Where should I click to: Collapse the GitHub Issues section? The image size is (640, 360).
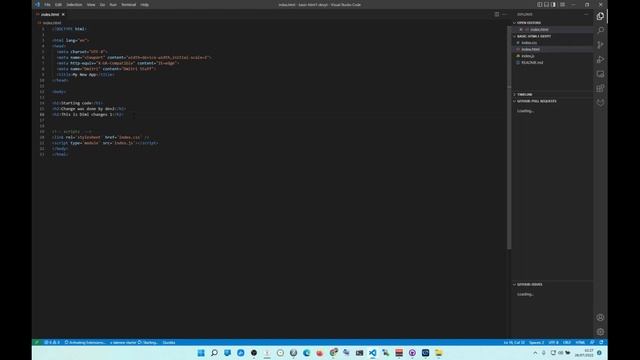coord(529,284)
